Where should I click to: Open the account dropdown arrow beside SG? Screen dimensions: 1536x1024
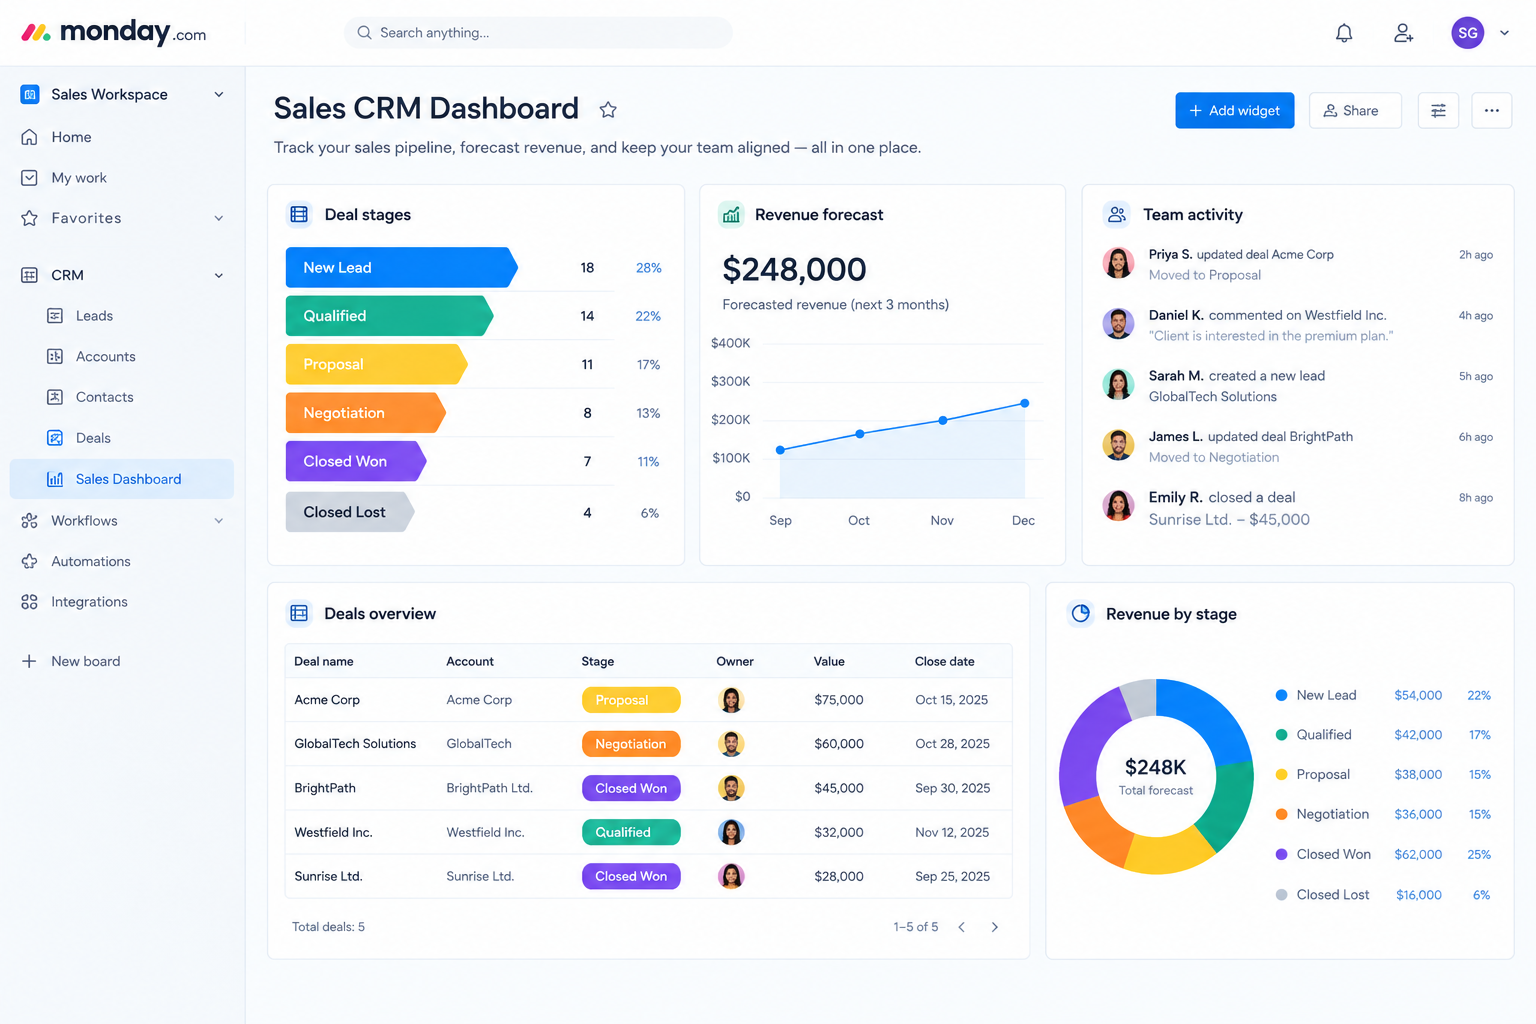point(1504,33)
